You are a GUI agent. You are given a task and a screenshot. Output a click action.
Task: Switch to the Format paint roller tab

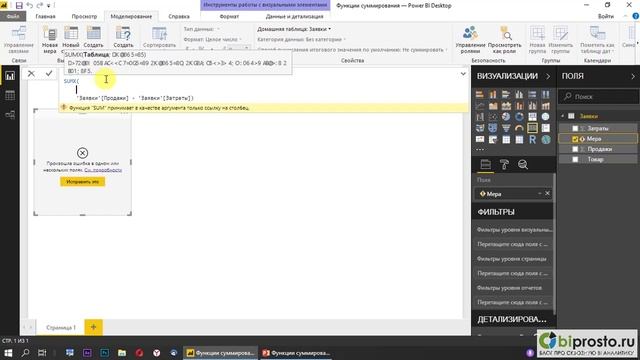504,164
